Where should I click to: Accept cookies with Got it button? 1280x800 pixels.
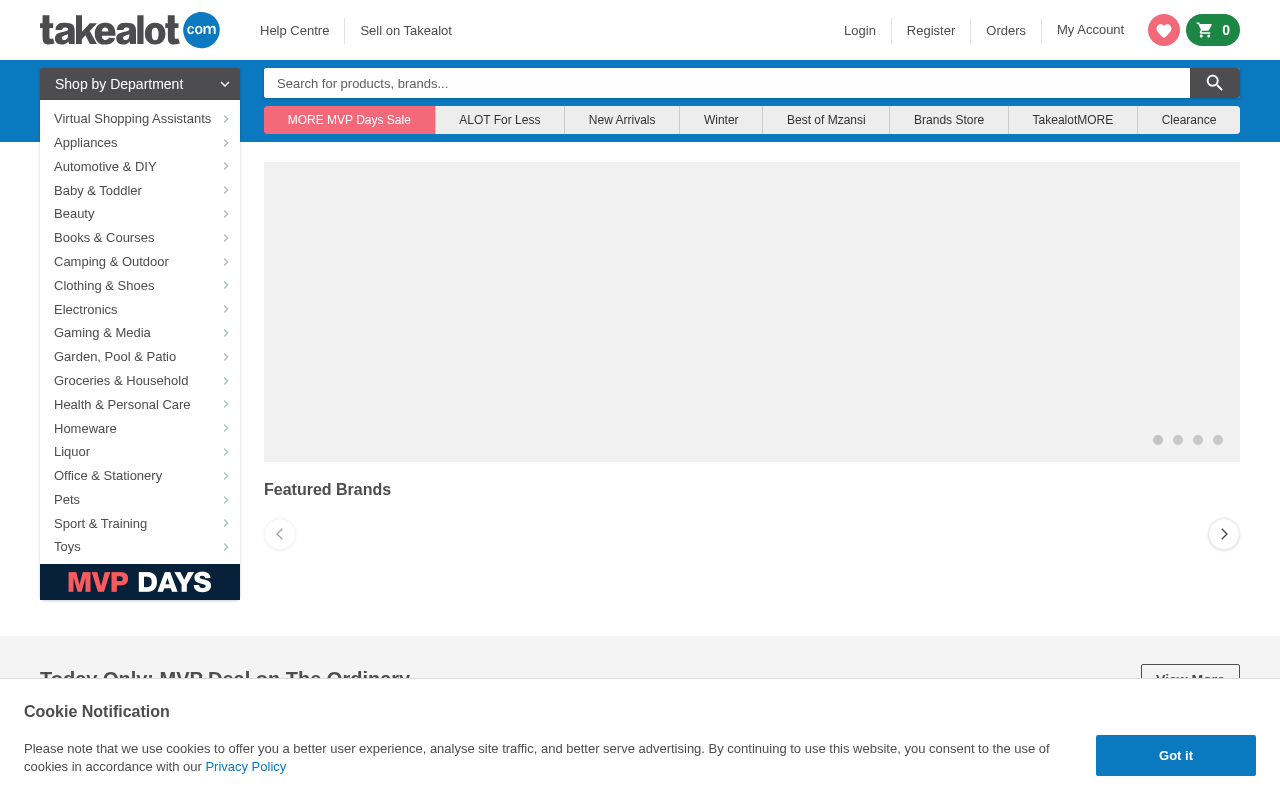1176,756
